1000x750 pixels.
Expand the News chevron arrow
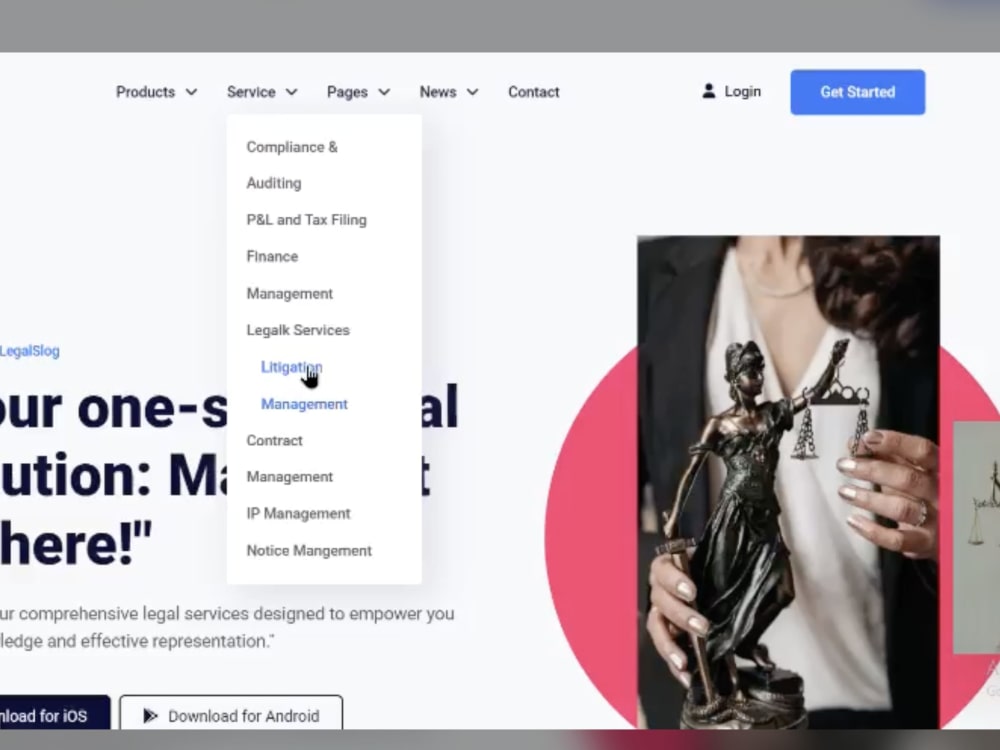[473, 92]
